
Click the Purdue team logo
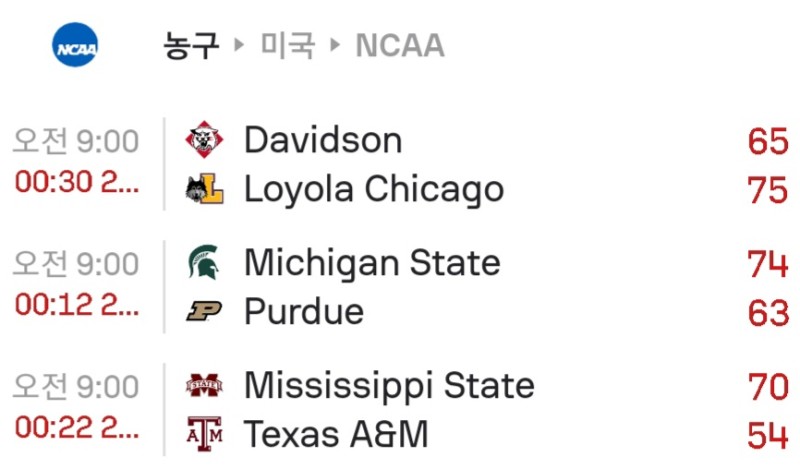[x=205, y=312]
